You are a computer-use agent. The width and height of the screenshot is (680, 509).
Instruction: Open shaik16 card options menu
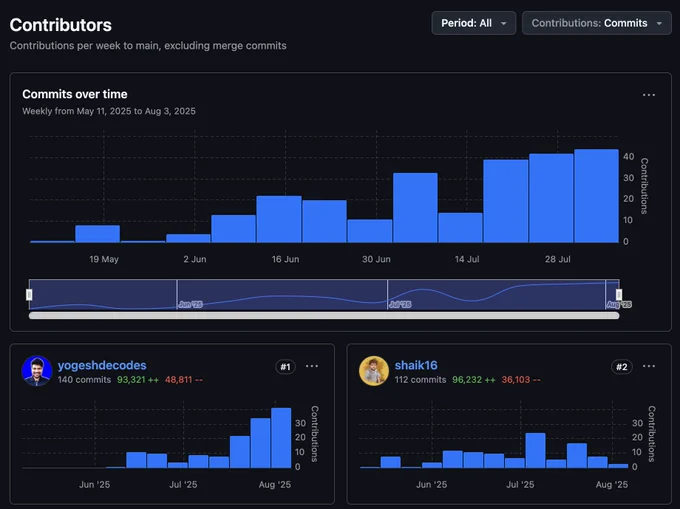pos(649,366)
